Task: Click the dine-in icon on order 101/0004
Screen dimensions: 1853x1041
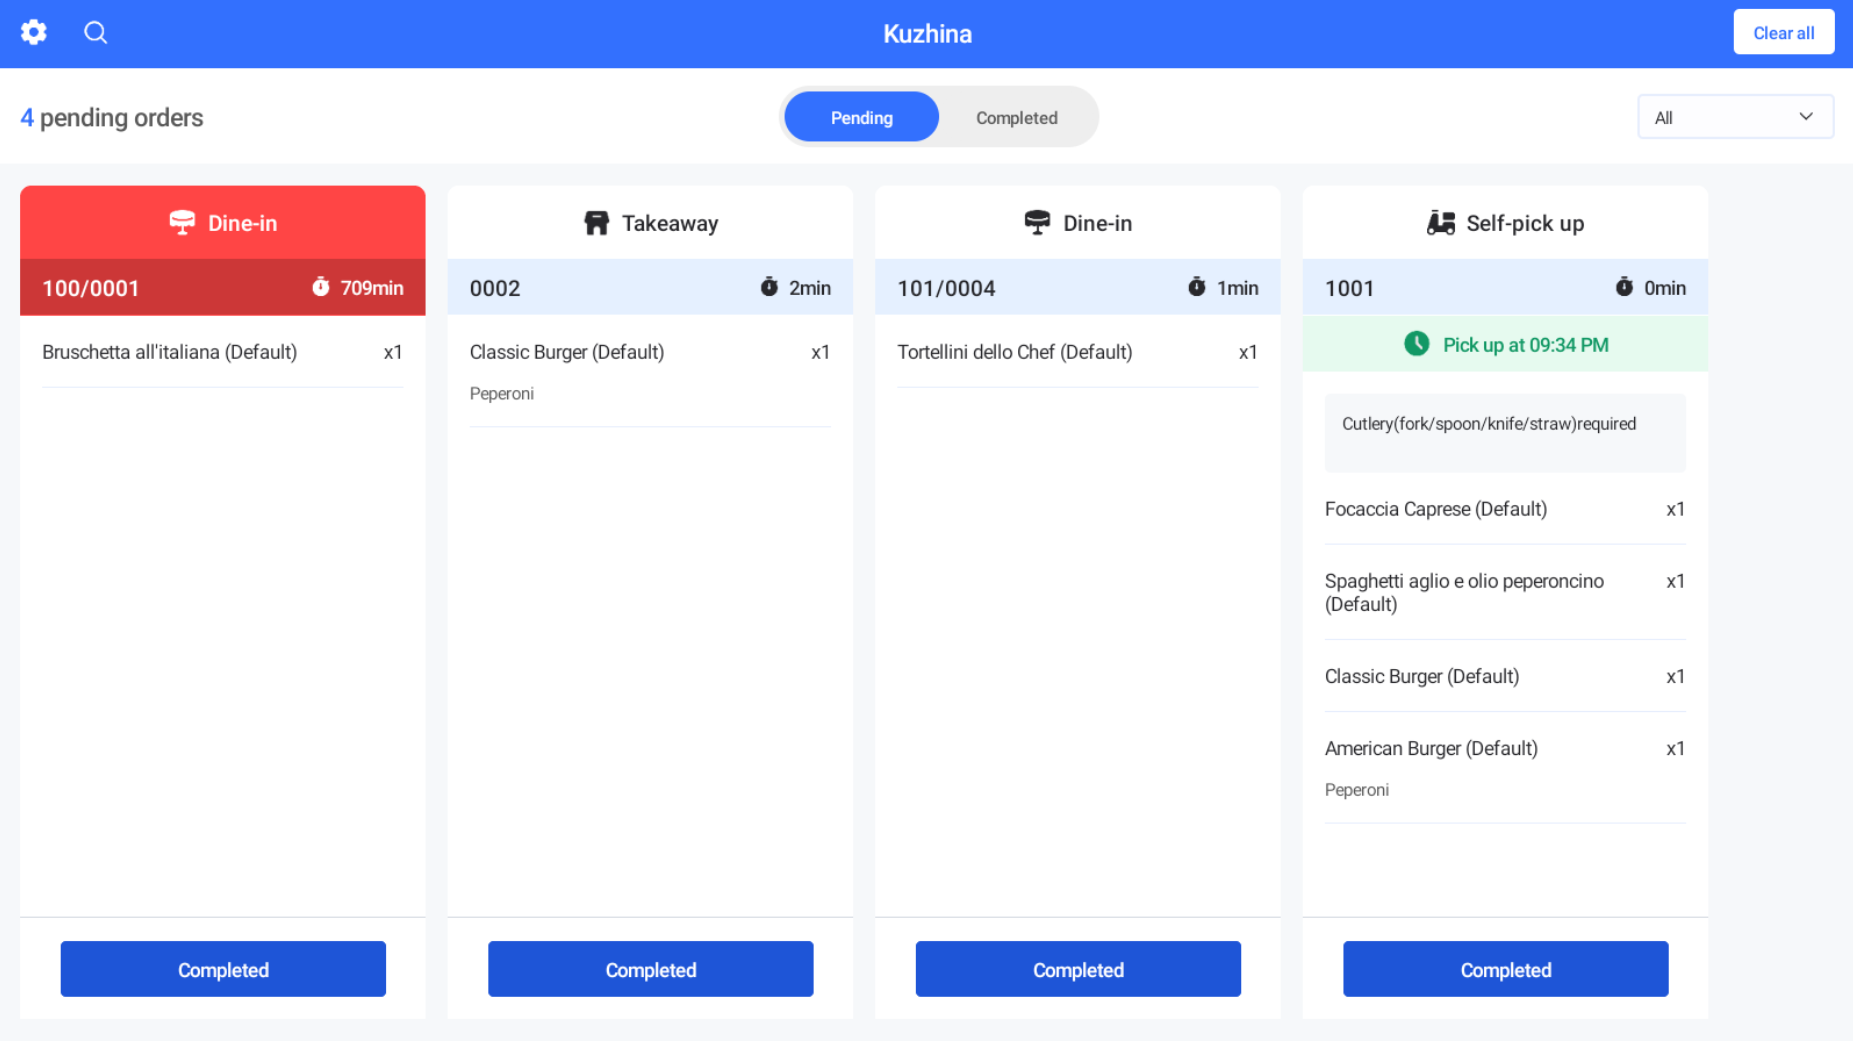Action: pos(1037,223)
